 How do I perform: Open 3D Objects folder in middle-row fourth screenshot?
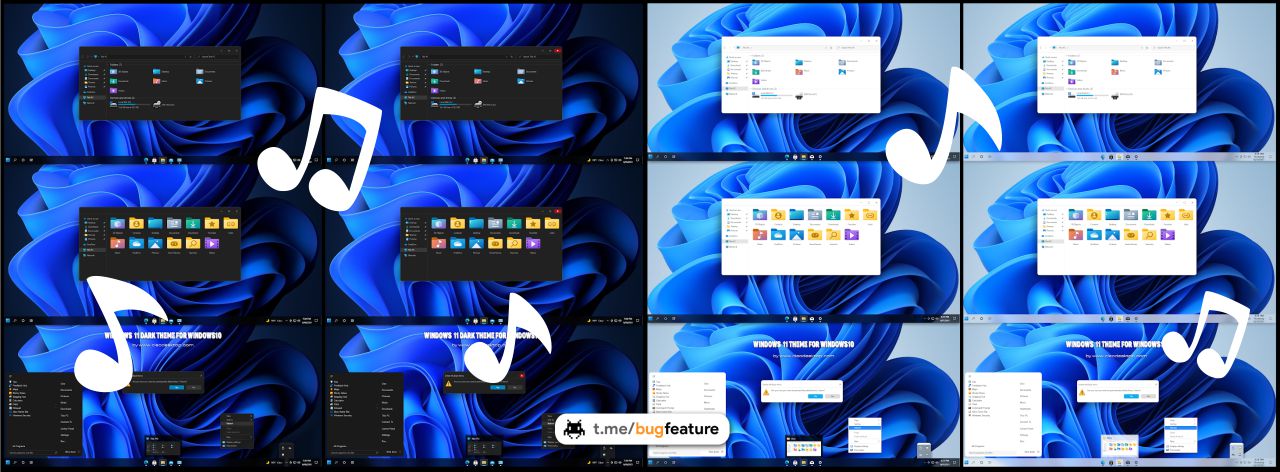click(x=1076, y=214)
